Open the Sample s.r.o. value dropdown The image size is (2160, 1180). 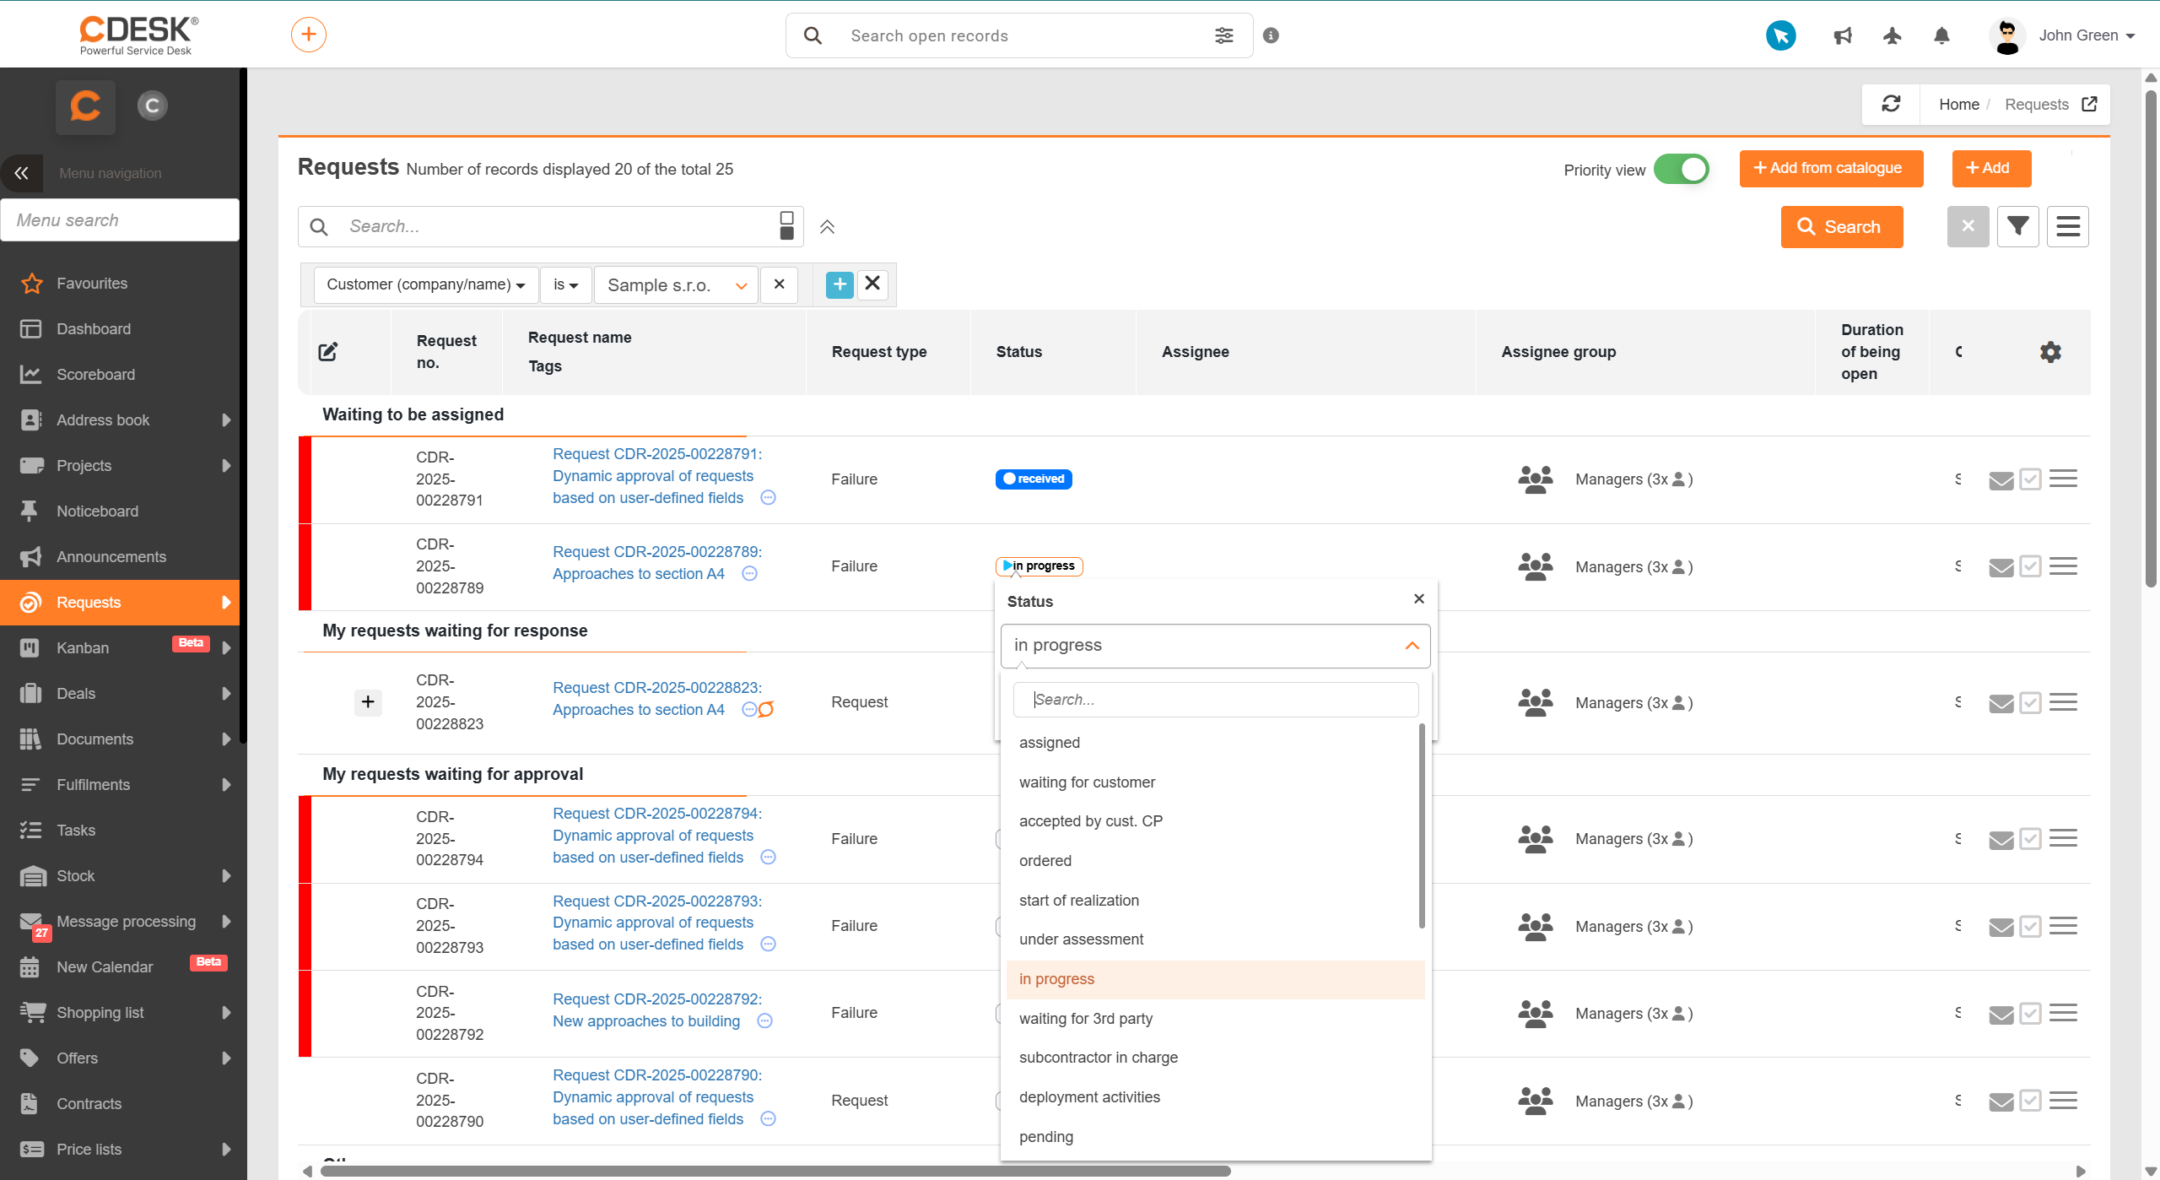tap(675, 285)
